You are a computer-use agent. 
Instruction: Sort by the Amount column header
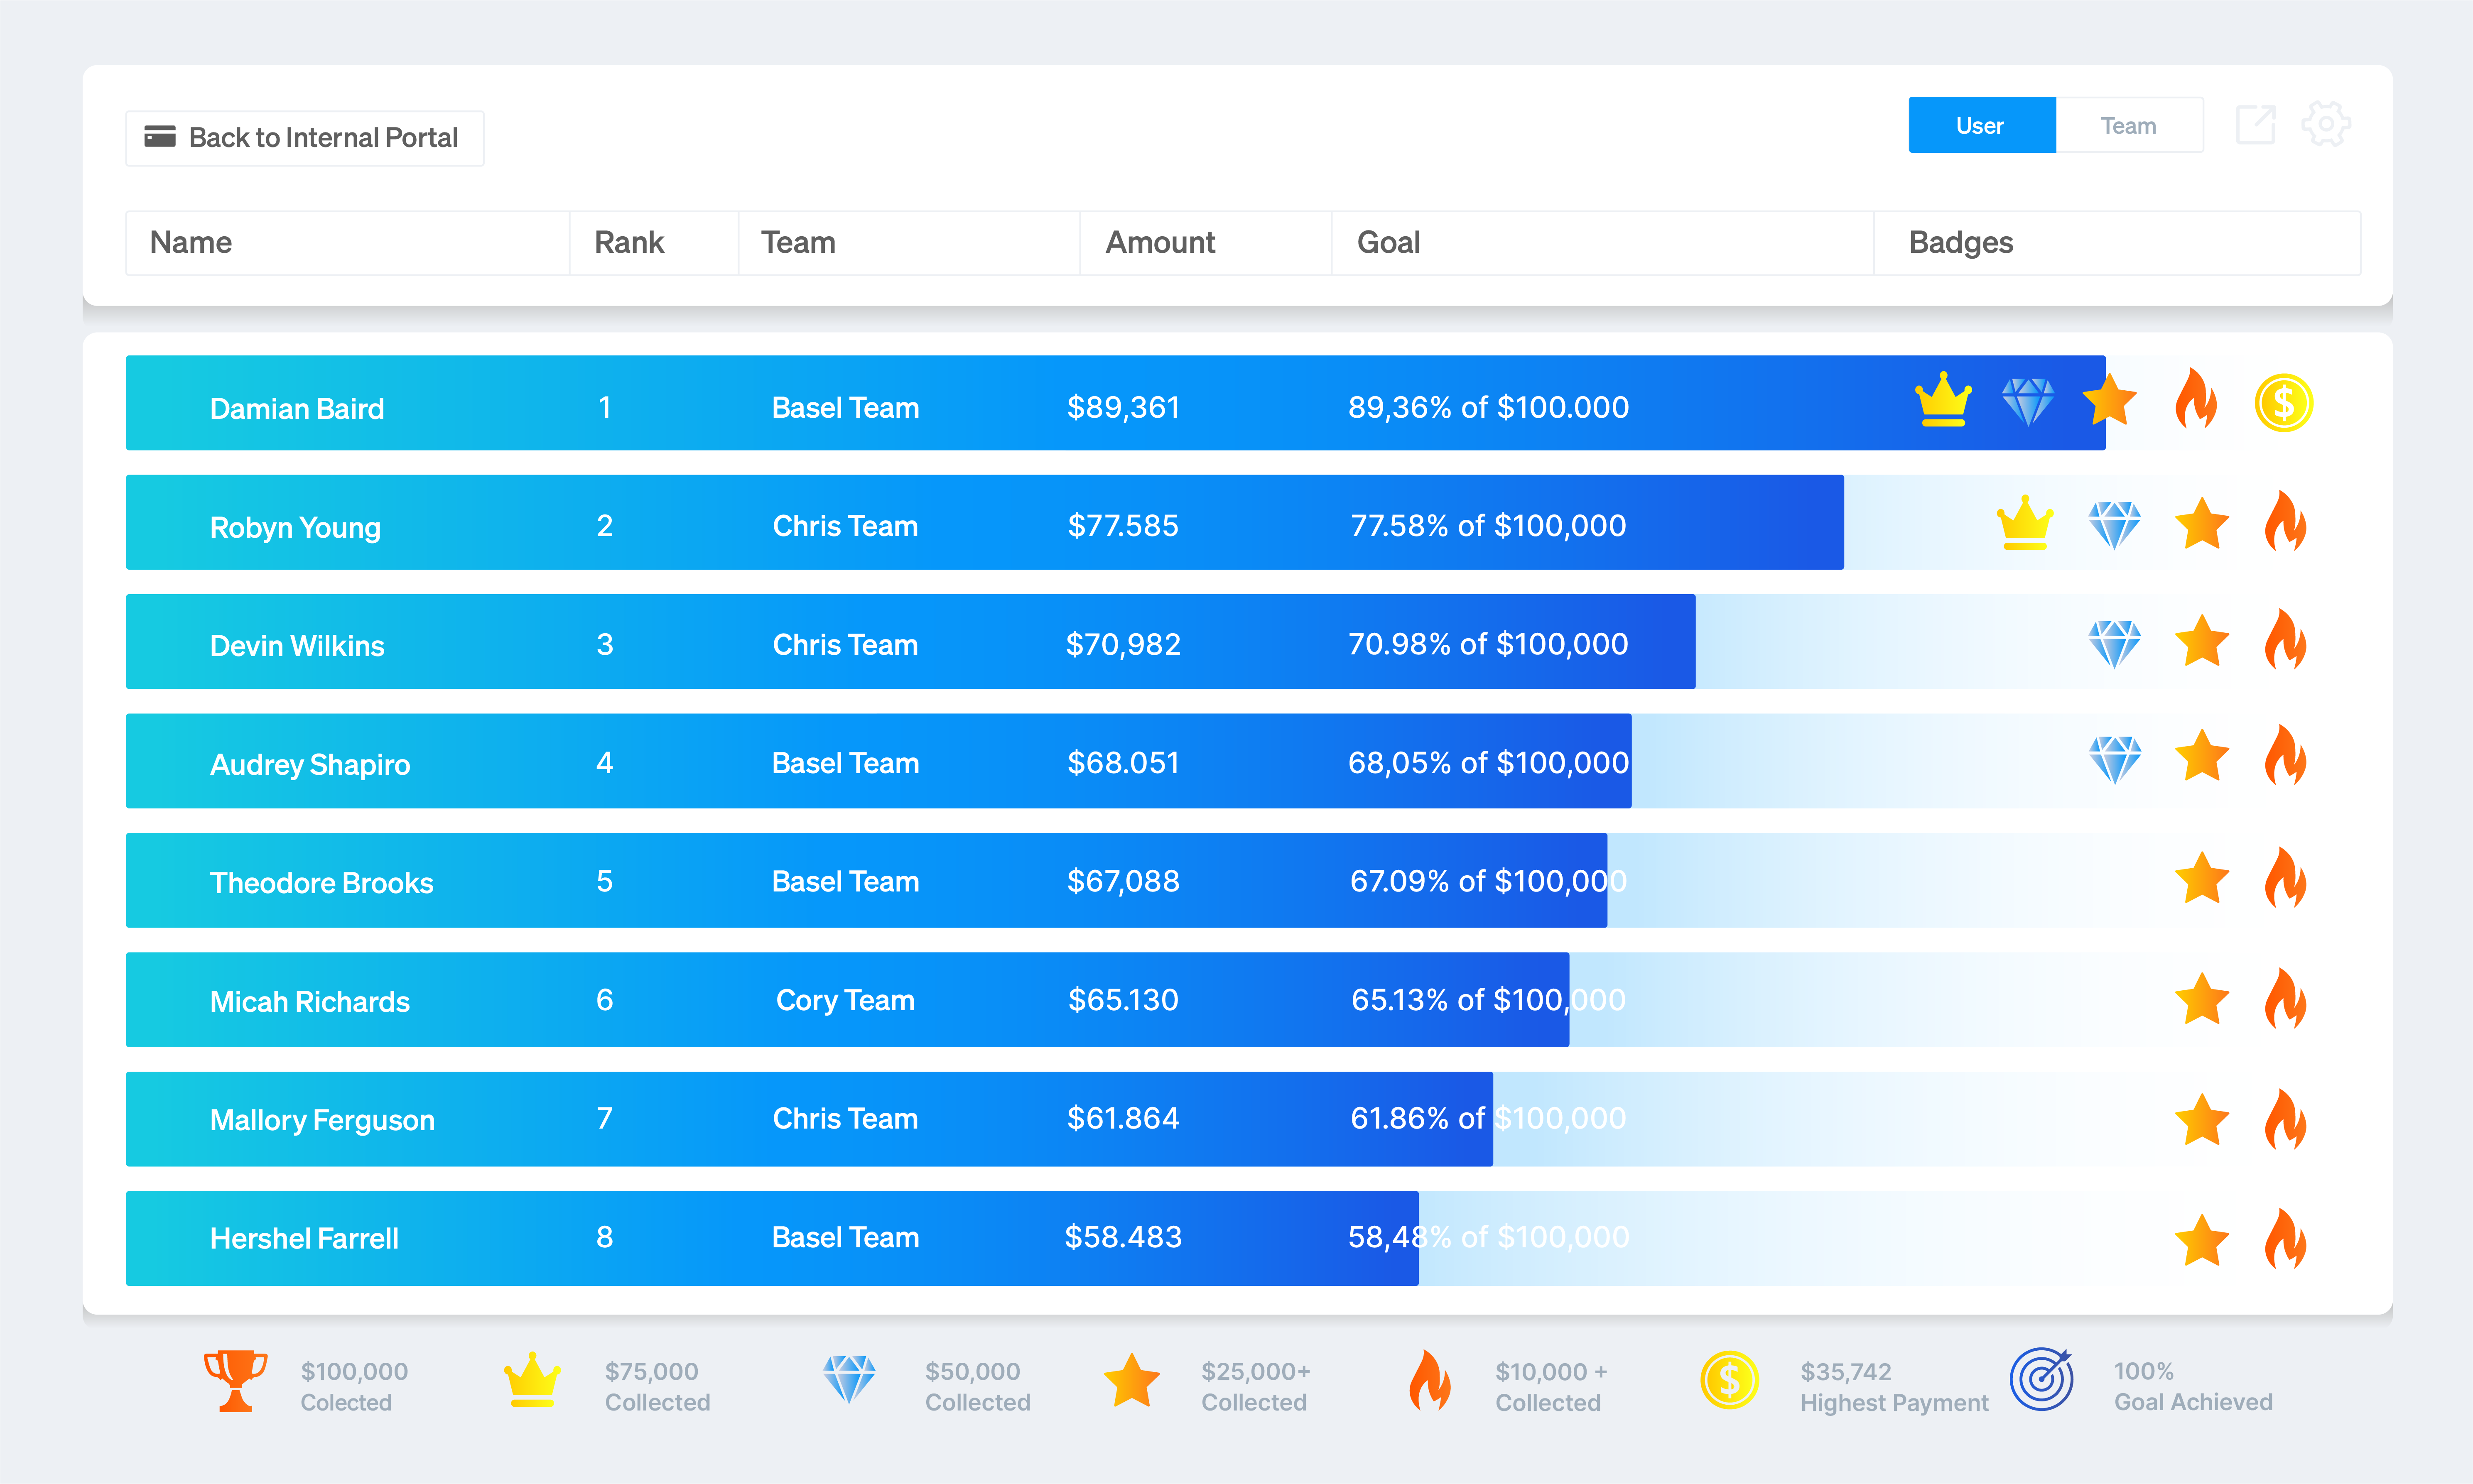click(x=1160, y=243)
